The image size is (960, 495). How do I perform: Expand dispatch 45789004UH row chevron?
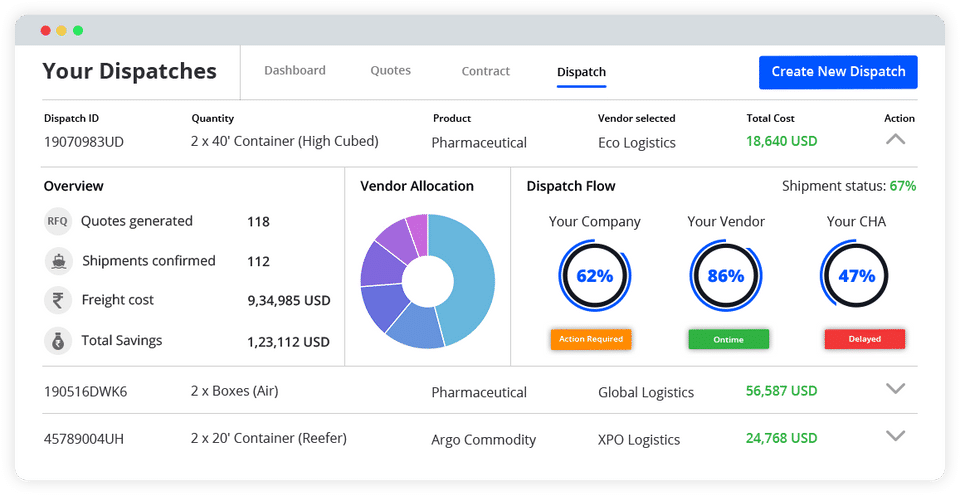tap(895, 436)
